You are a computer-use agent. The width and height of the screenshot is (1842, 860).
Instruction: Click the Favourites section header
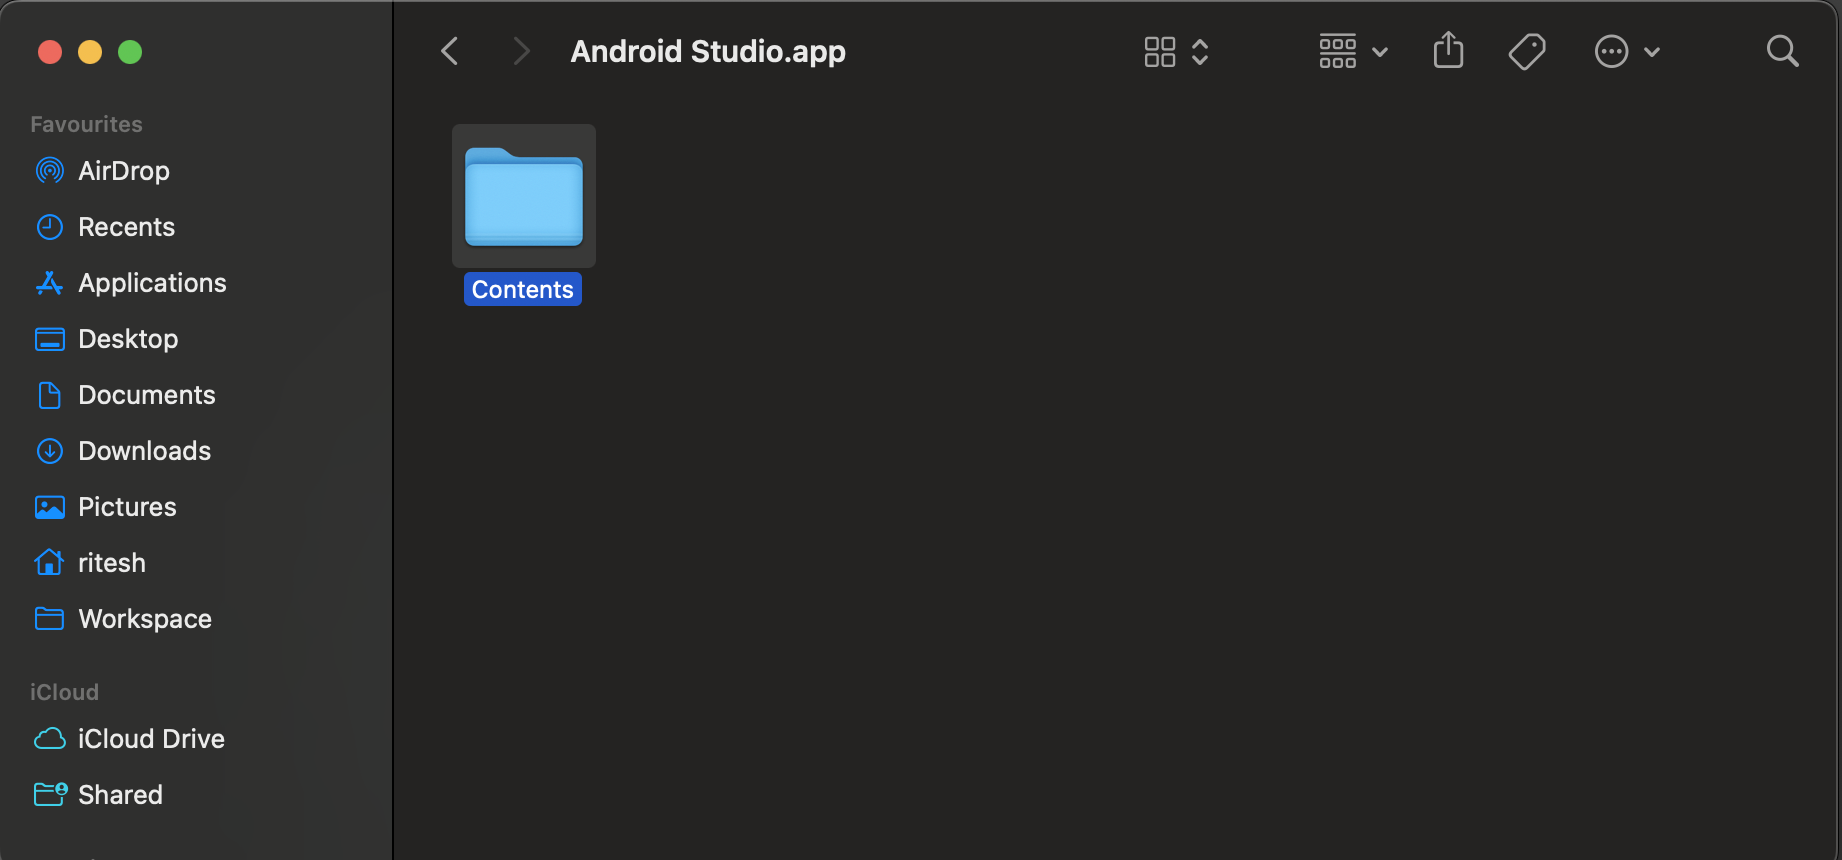(x=86, y=124)
